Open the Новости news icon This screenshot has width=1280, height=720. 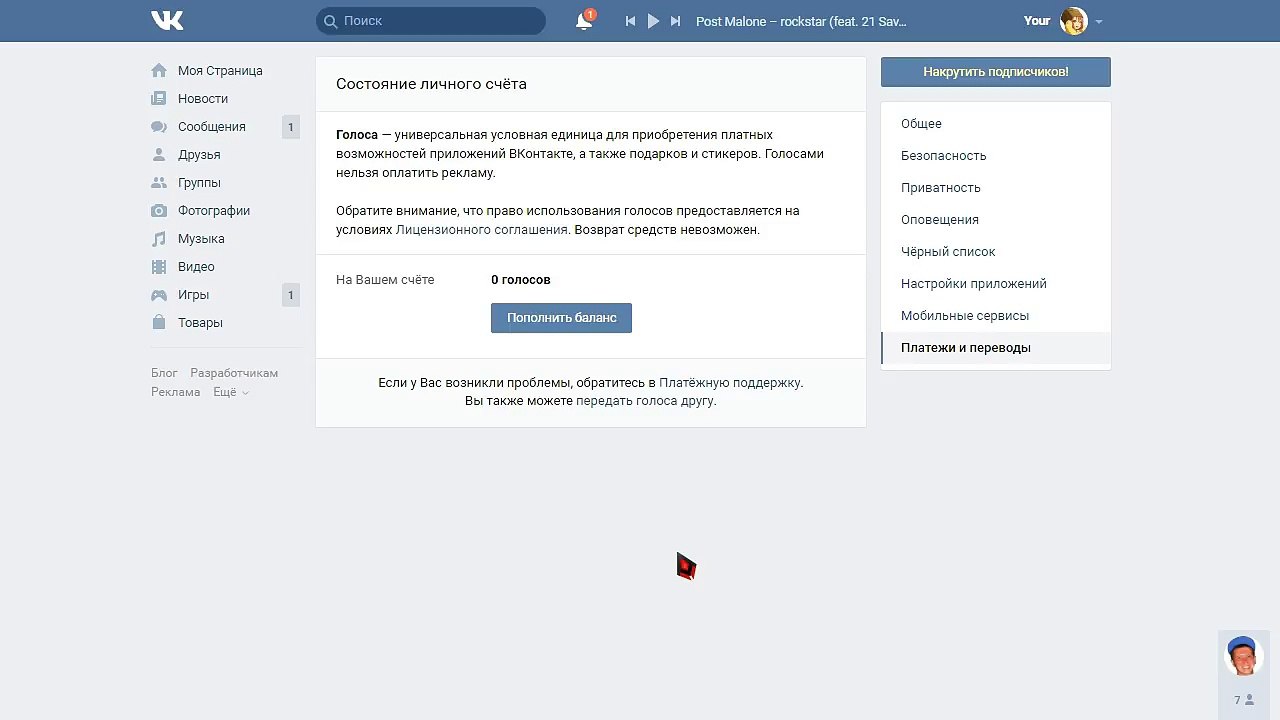click(159, 99)
